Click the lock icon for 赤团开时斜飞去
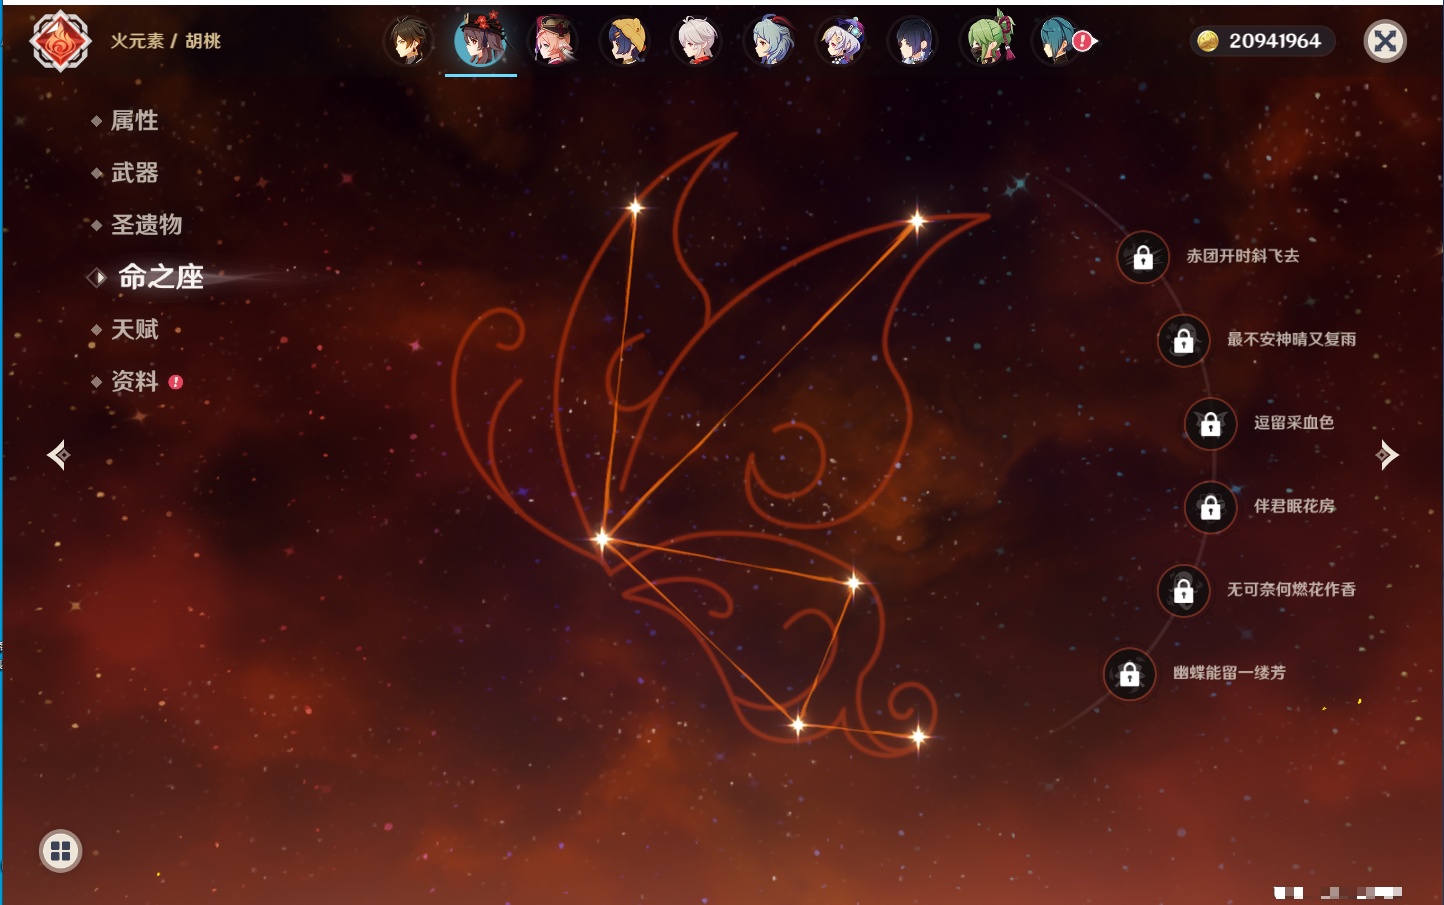 click(x=1143, y=257)
